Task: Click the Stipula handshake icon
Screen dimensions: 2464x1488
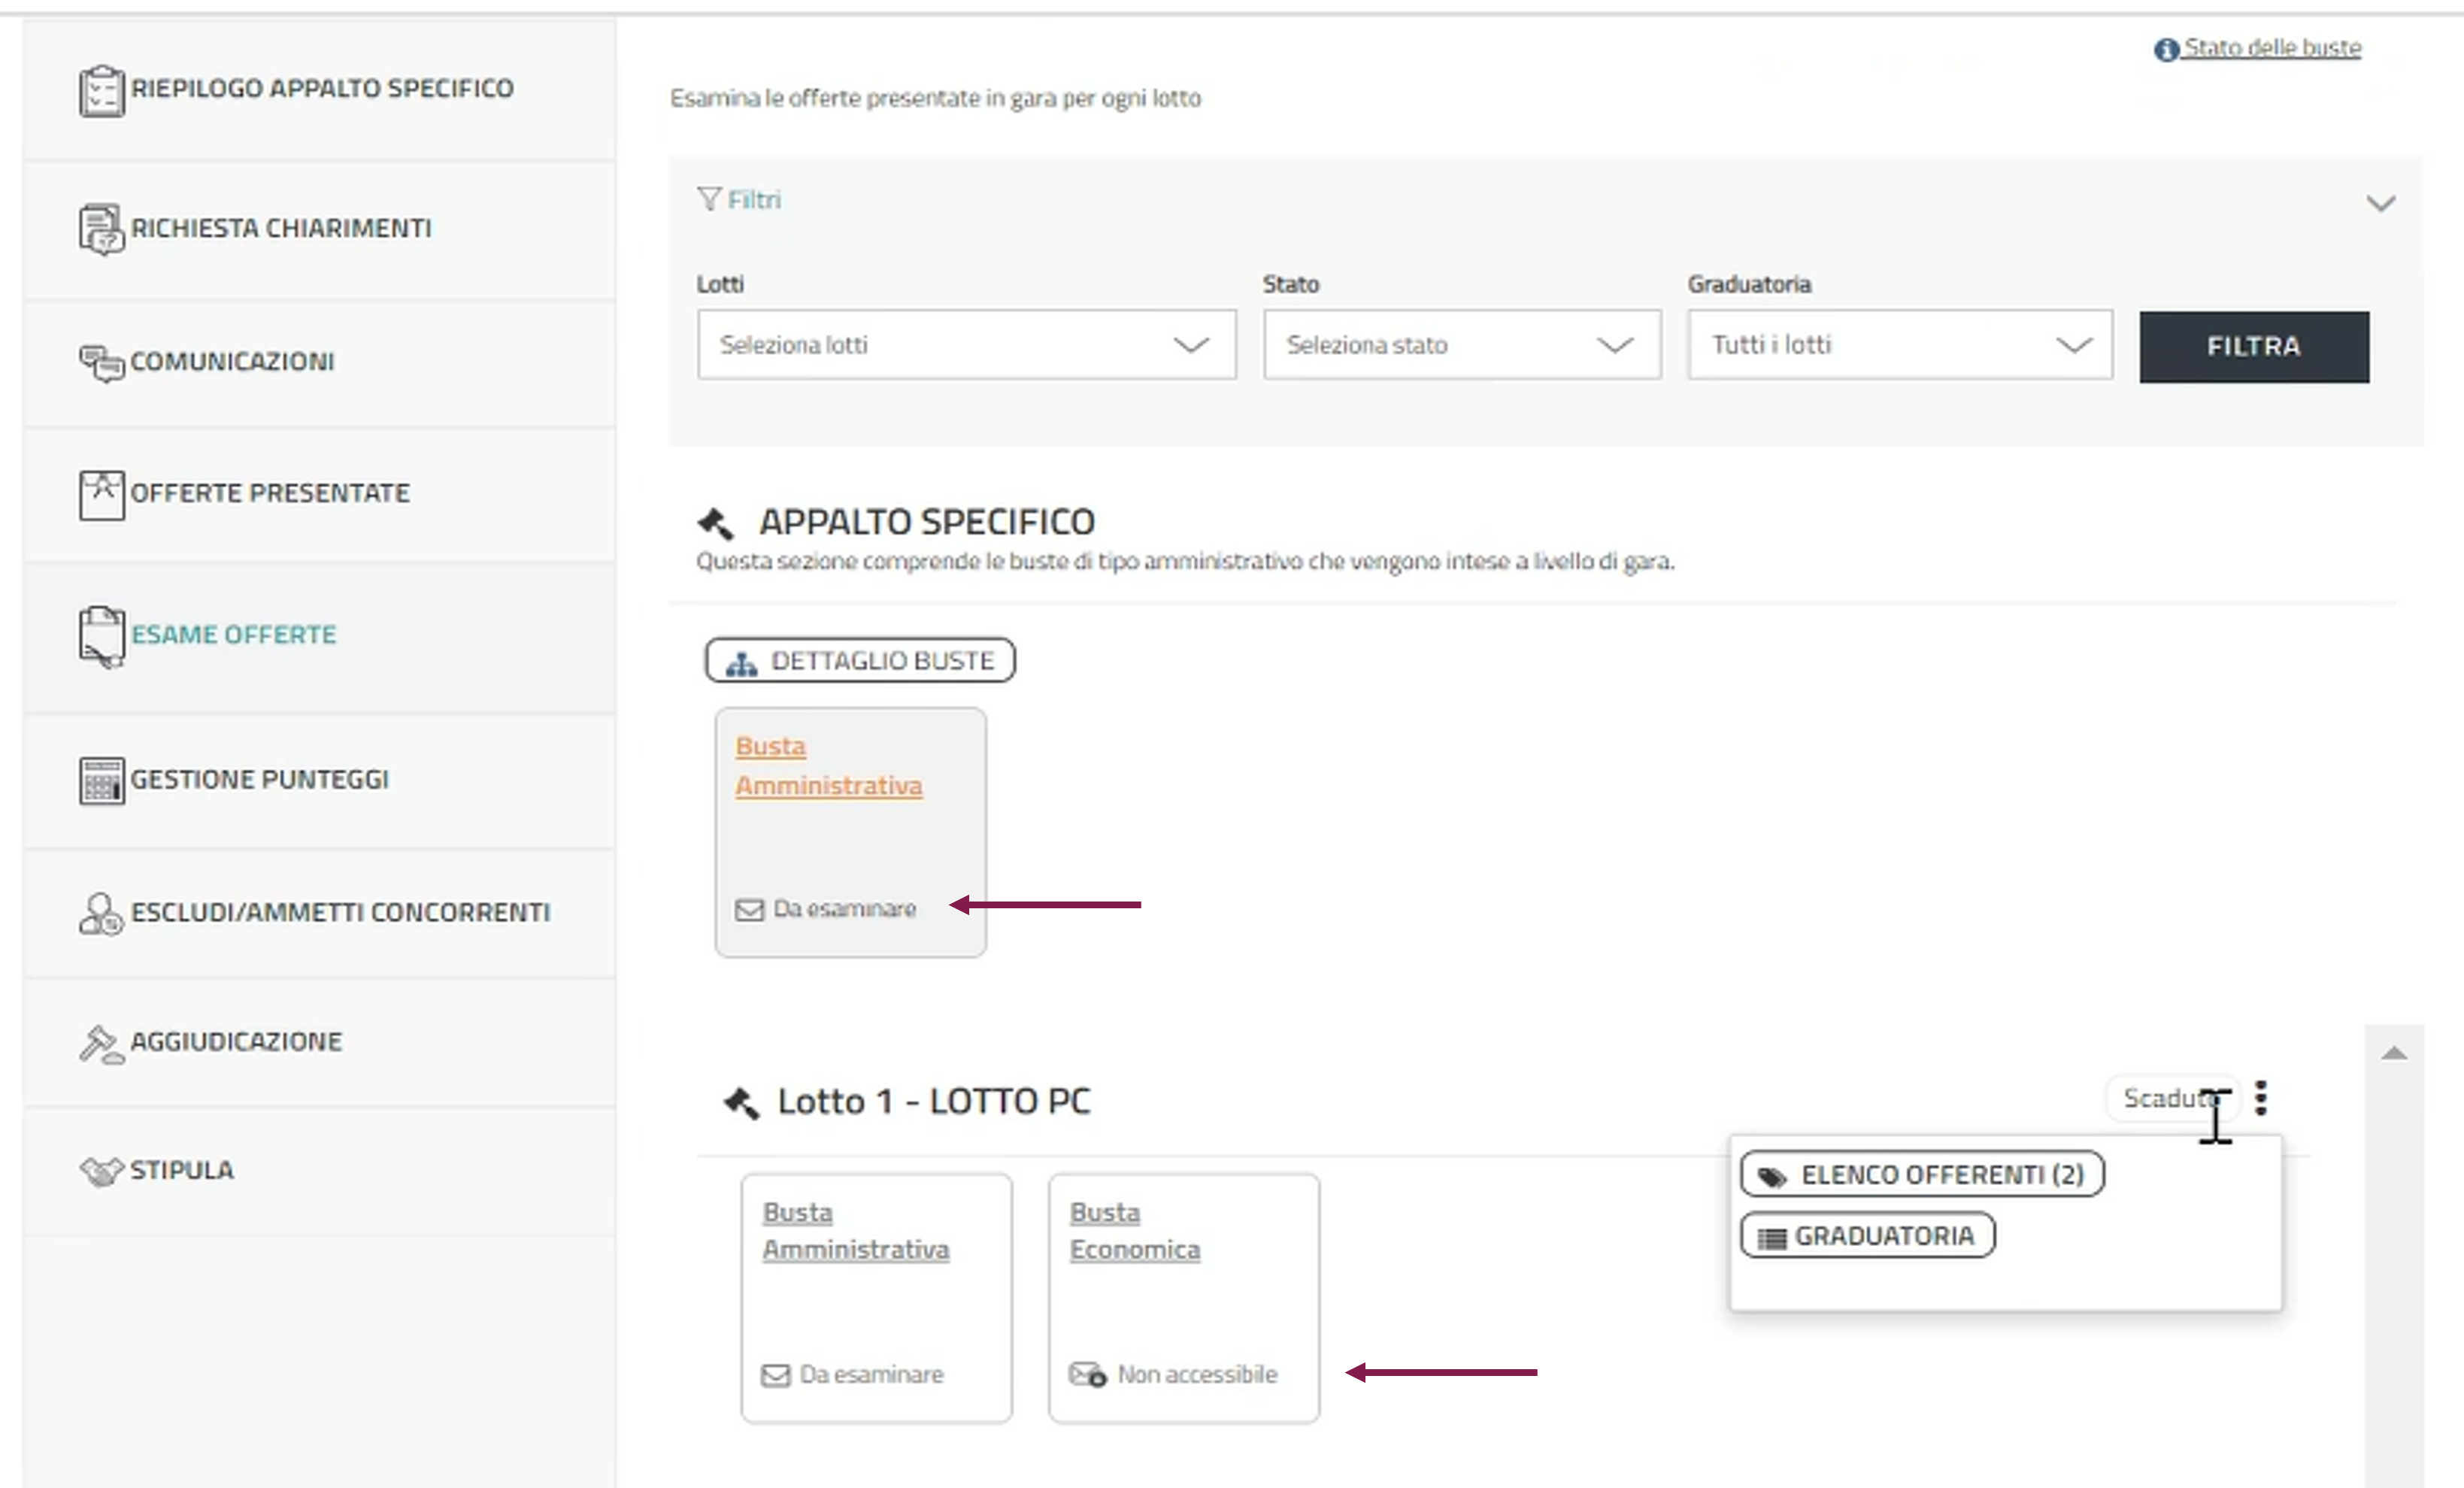Action: click(101, 1171)
